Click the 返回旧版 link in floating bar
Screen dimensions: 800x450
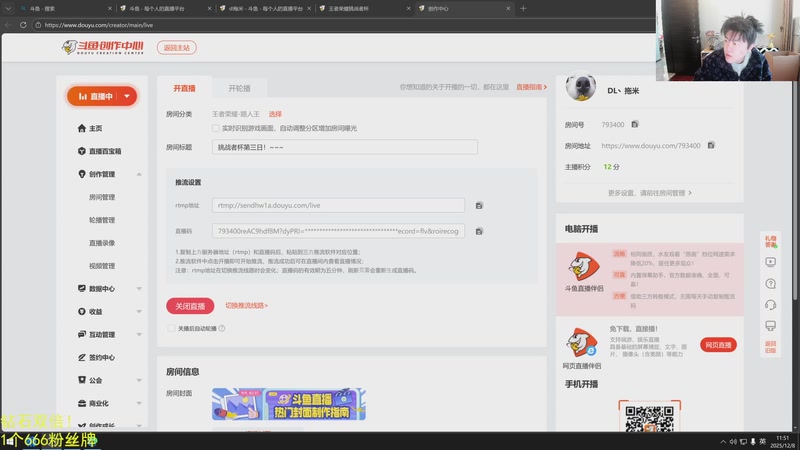pos(770,347)
